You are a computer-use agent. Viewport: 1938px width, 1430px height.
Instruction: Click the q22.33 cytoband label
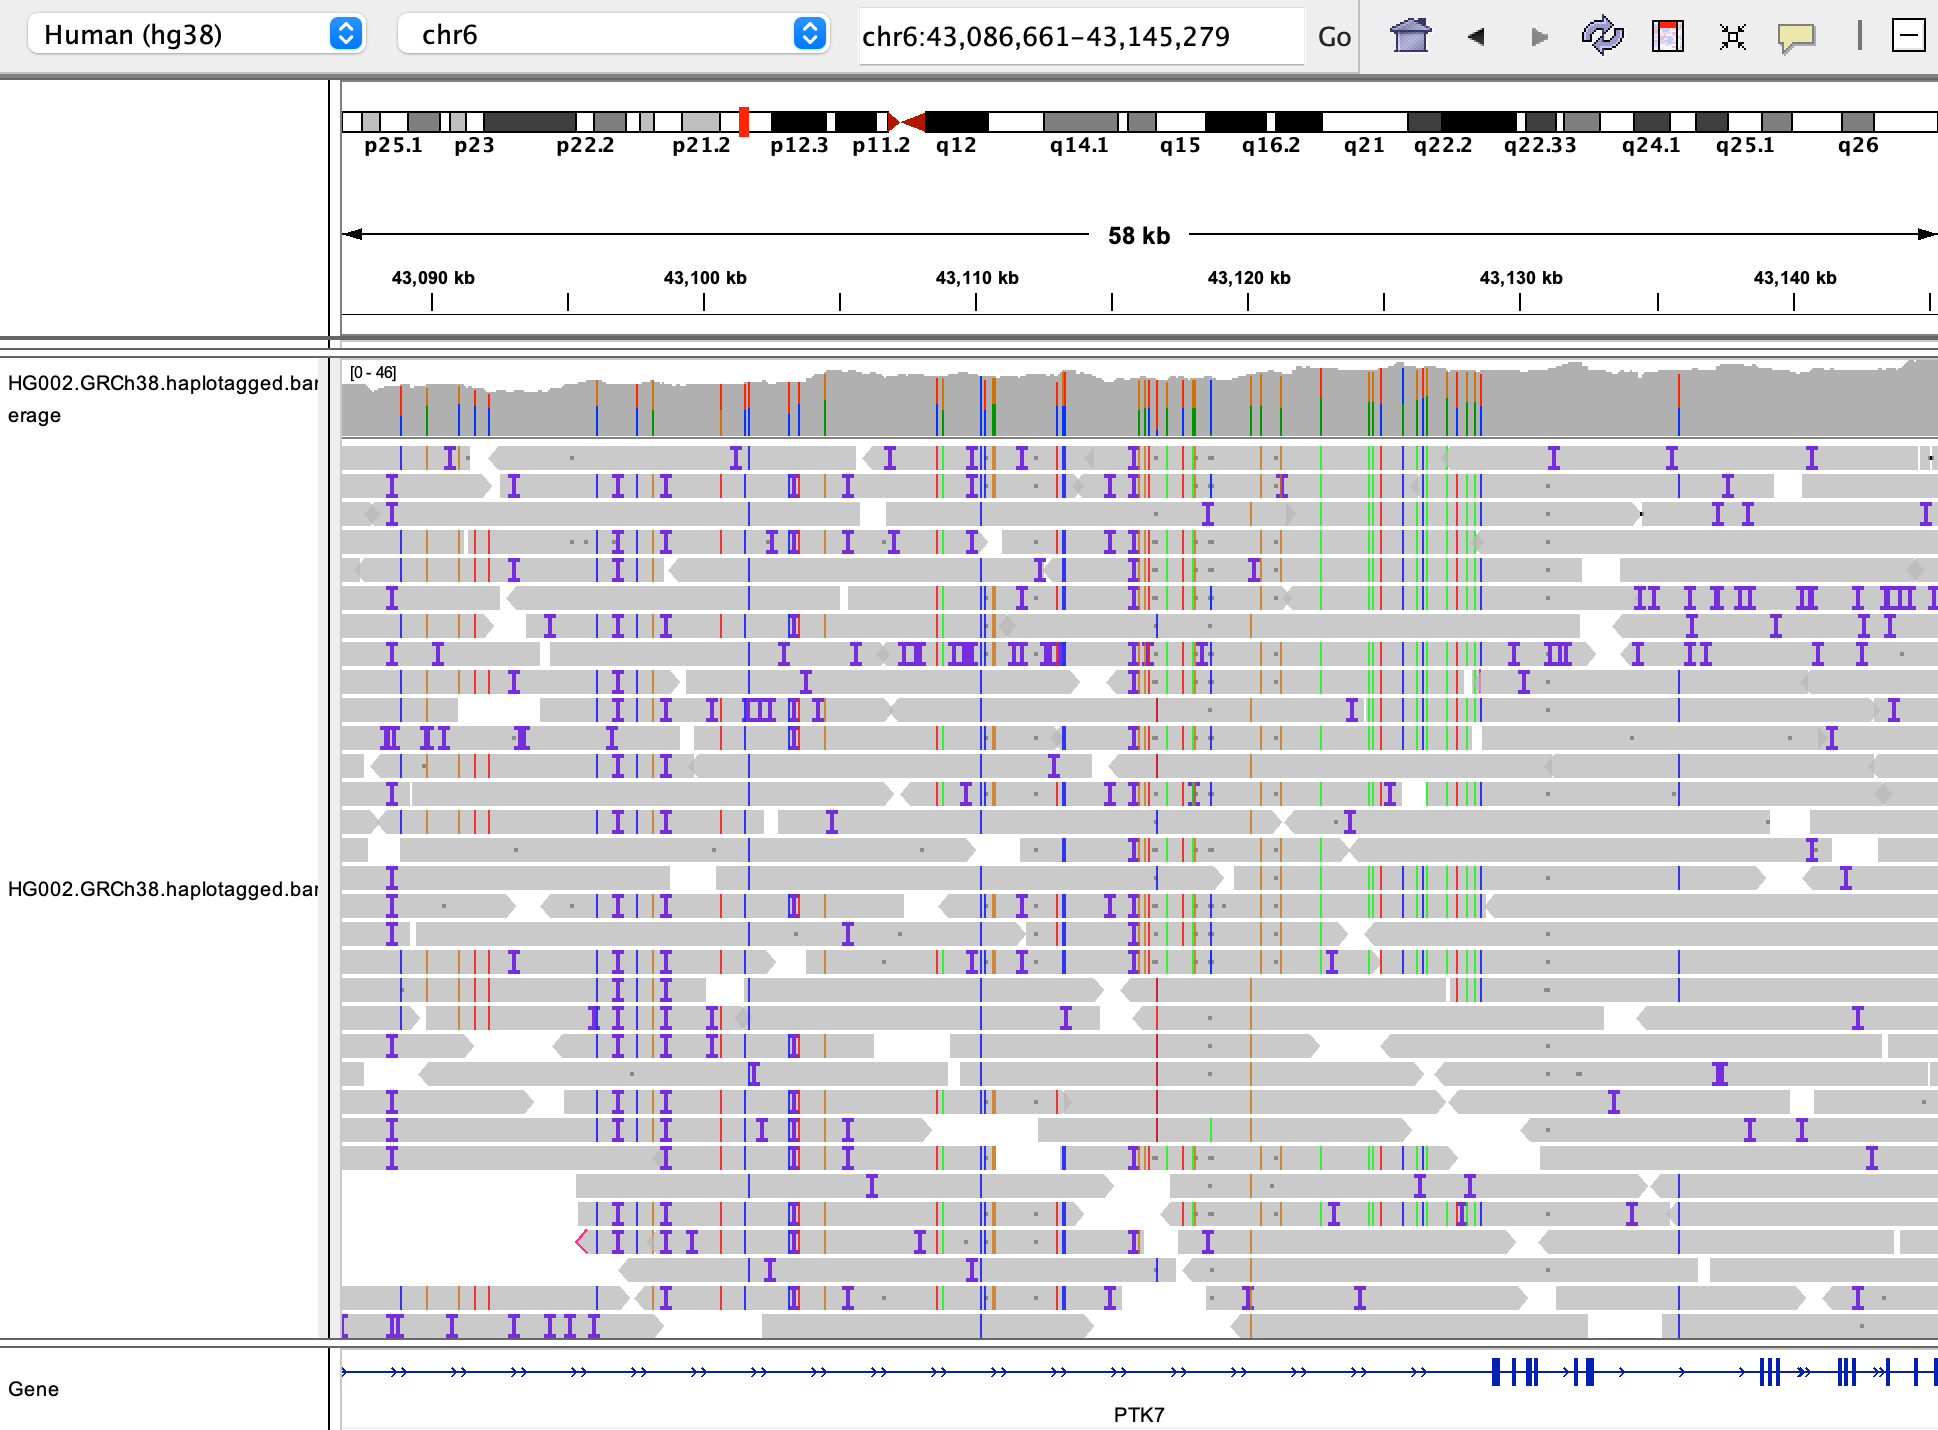click(x=1540, y=145)
